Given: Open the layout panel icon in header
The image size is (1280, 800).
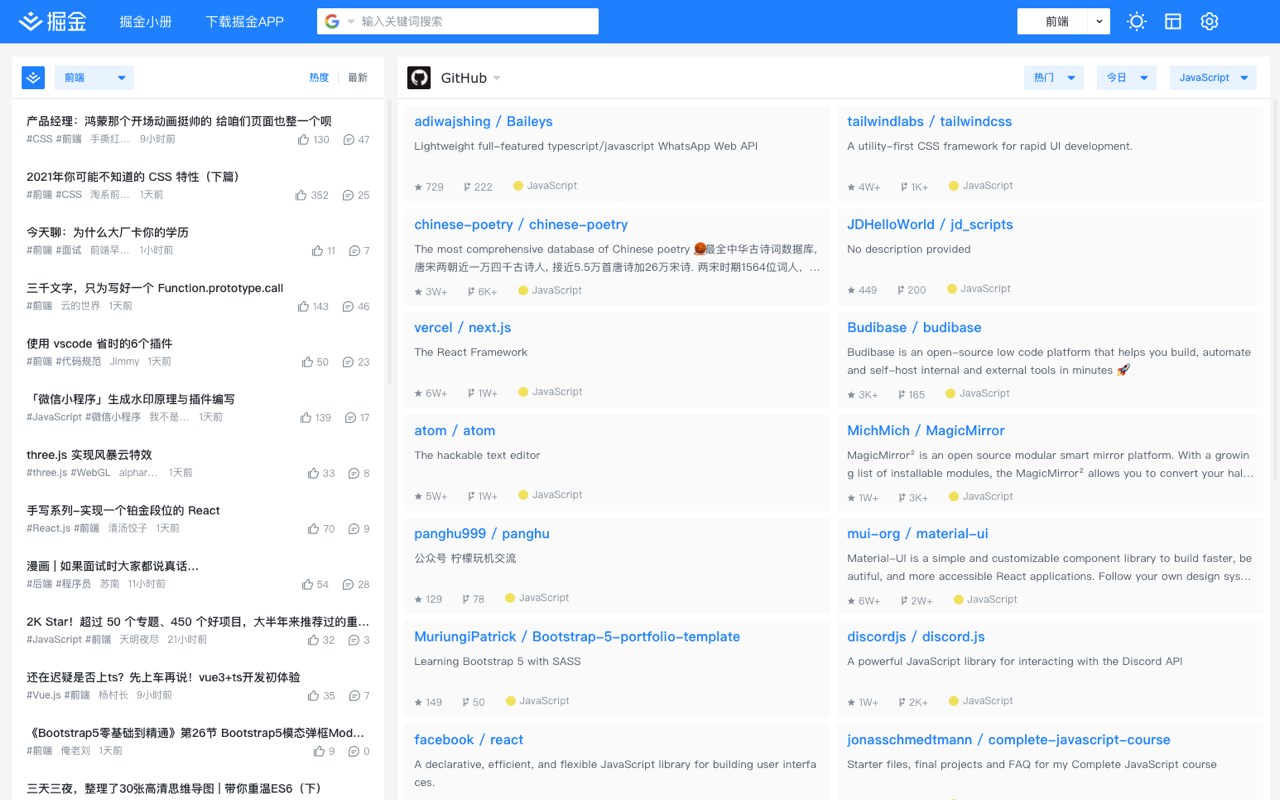Looking at the screenshot, I should pos(1173,21).
